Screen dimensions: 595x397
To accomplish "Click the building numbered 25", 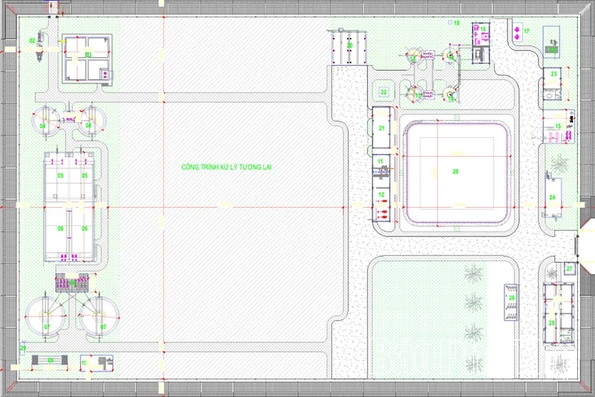I will point(558,314).
